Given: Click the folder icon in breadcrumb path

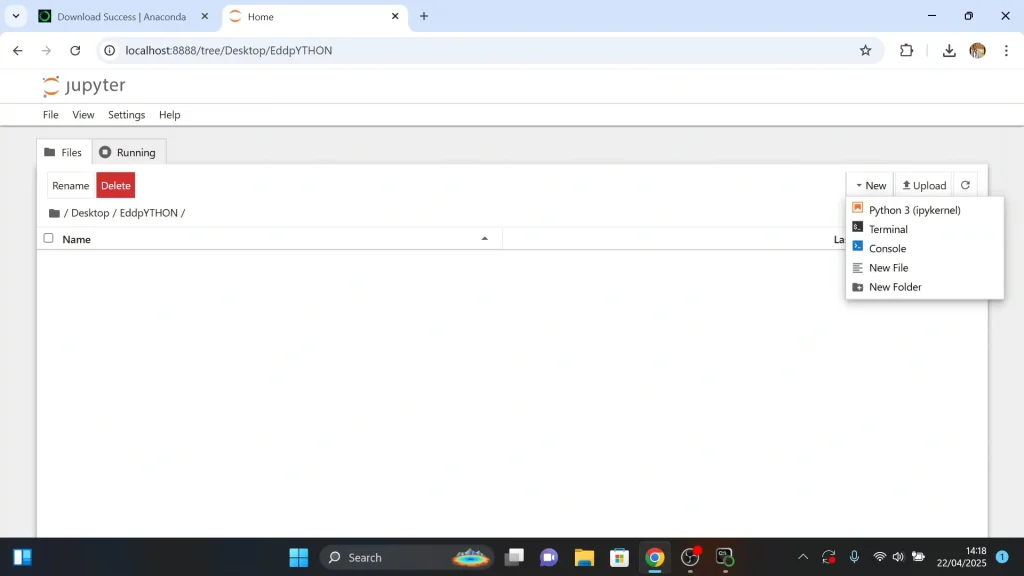Looking at the screenshot, I should [54, 213].
